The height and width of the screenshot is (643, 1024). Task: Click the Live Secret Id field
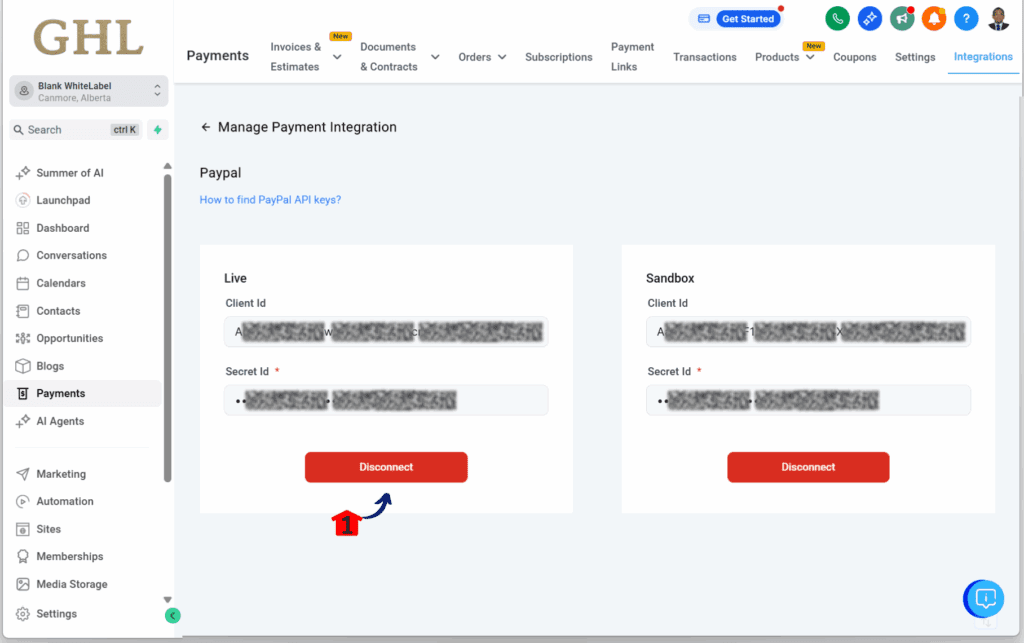click(386, 400)
